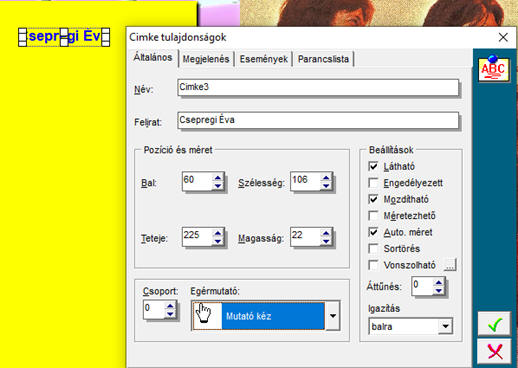518x368 pixels.
Task: Open the Vonszolható options ellipsis button
Action: [450, 265]
